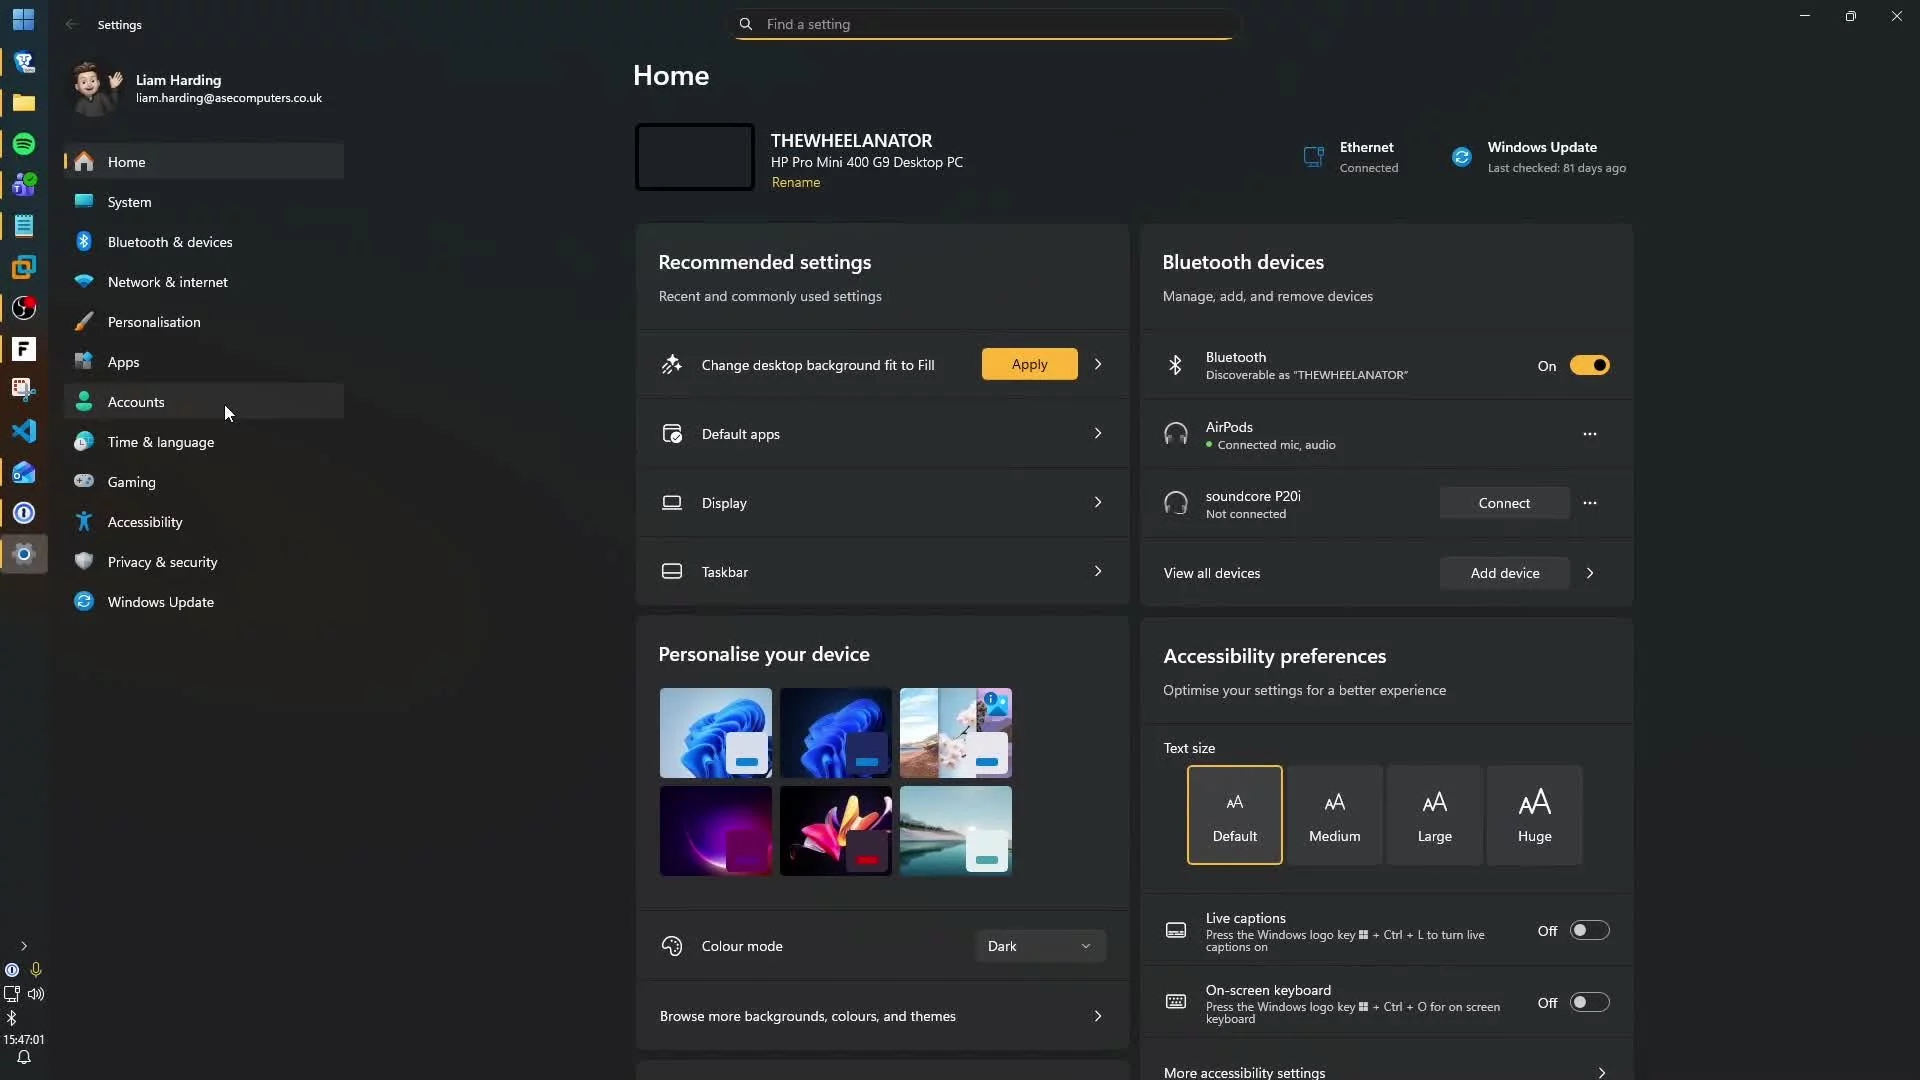Open AirPods more options ellipsis
The image size is (1920, 1080).
click(1589, 434)
